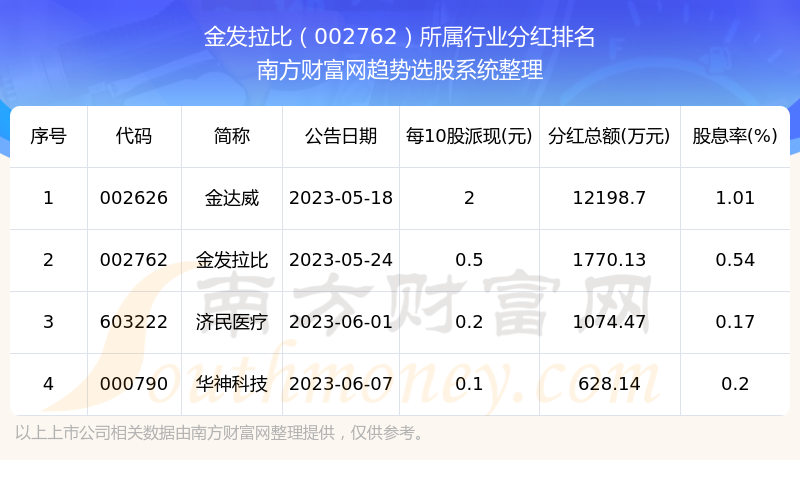Select stock code 000790
This screenshot has width=800, height=482.
[x=134, y=384]
